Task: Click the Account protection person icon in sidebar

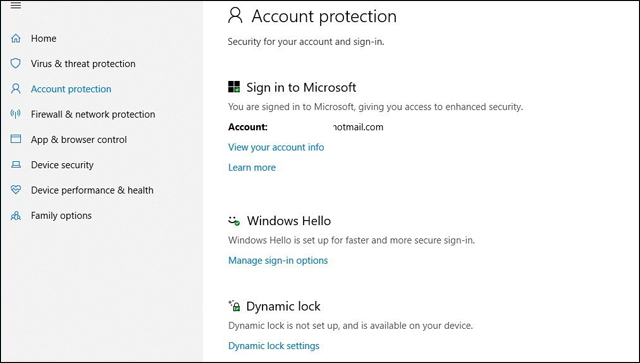Action: [16, 89]
